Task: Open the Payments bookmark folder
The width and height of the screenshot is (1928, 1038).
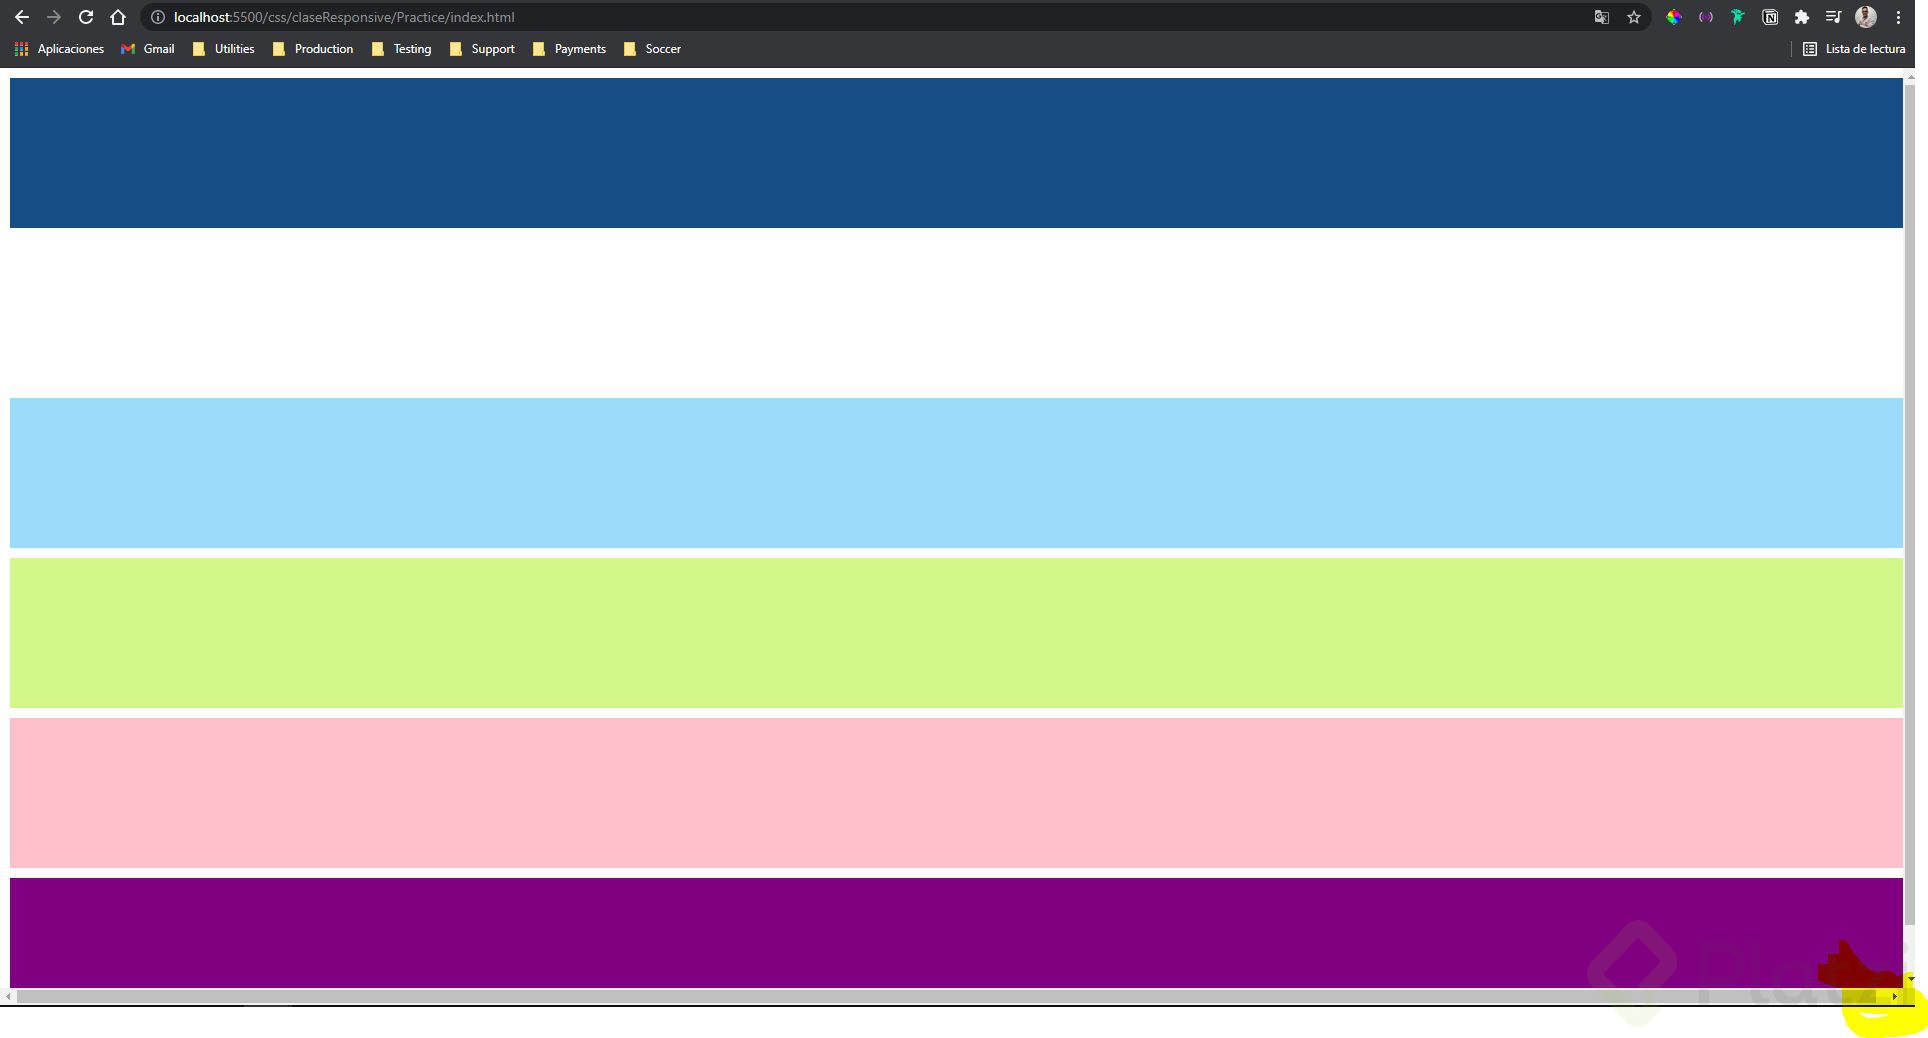Action: point(569,49)
